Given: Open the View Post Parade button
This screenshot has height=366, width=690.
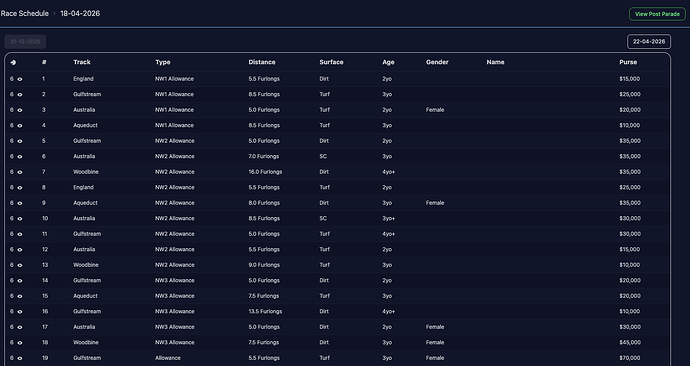Looking at the screenshot, I should point(657,14).
